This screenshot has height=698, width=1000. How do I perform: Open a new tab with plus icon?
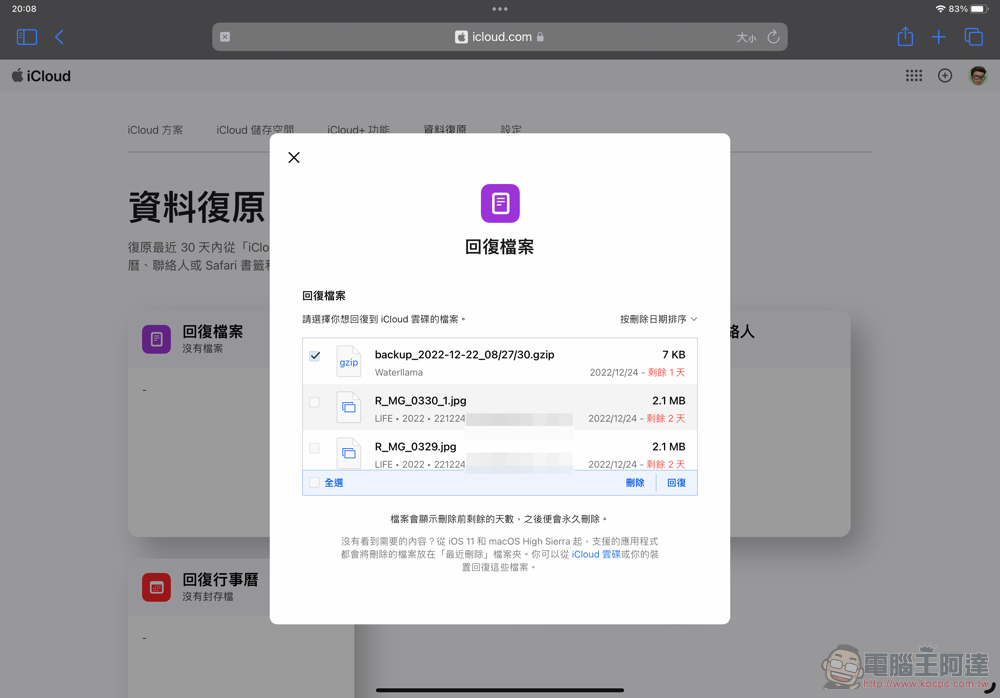pyautogui.click(x=938, y=37)
